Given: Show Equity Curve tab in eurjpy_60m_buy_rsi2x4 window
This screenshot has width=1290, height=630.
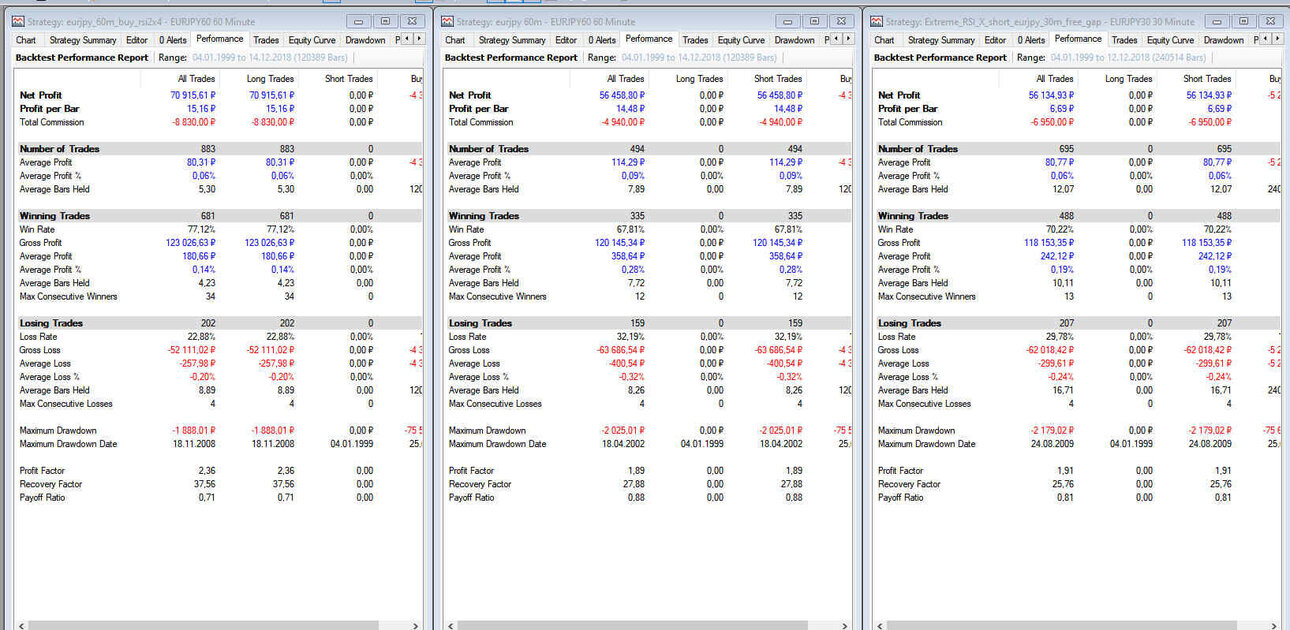Looking at the screenshot, I should [313, 40].
